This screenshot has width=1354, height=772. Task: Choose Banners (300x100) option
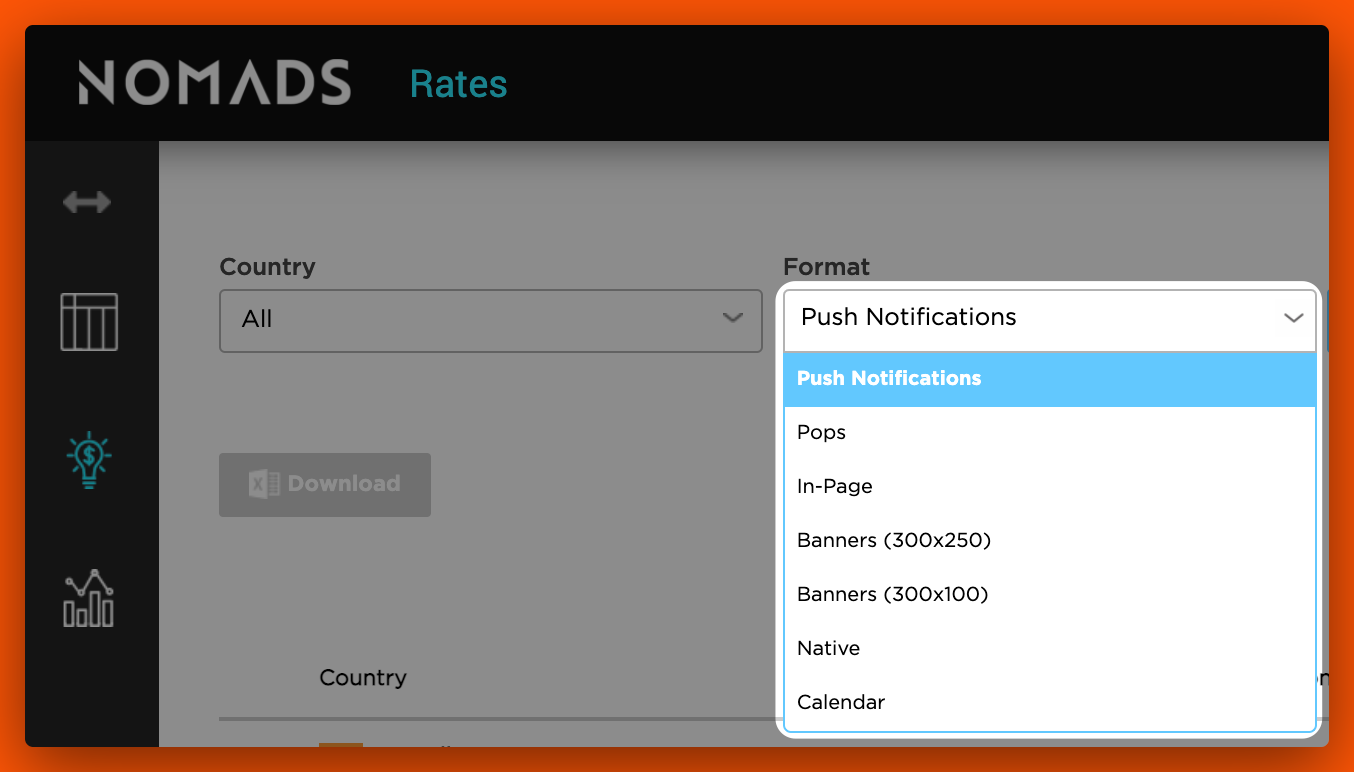click(1049, 595)
